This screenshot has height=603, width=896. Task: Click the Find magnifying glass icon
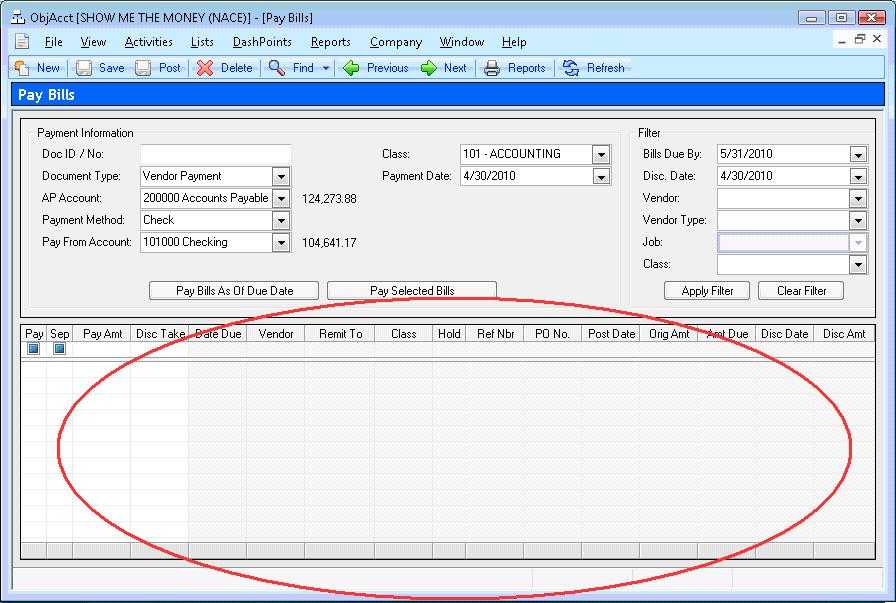277,68
